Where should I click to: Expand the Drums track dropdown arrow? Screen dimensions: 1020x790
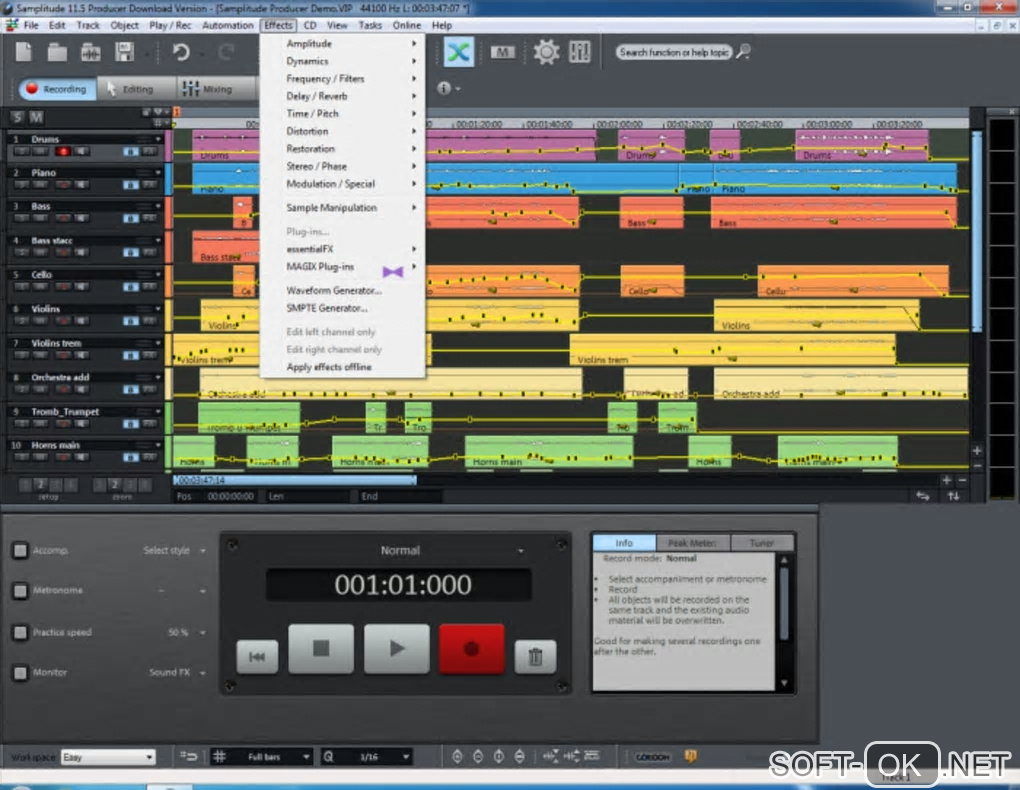point(157,139)
